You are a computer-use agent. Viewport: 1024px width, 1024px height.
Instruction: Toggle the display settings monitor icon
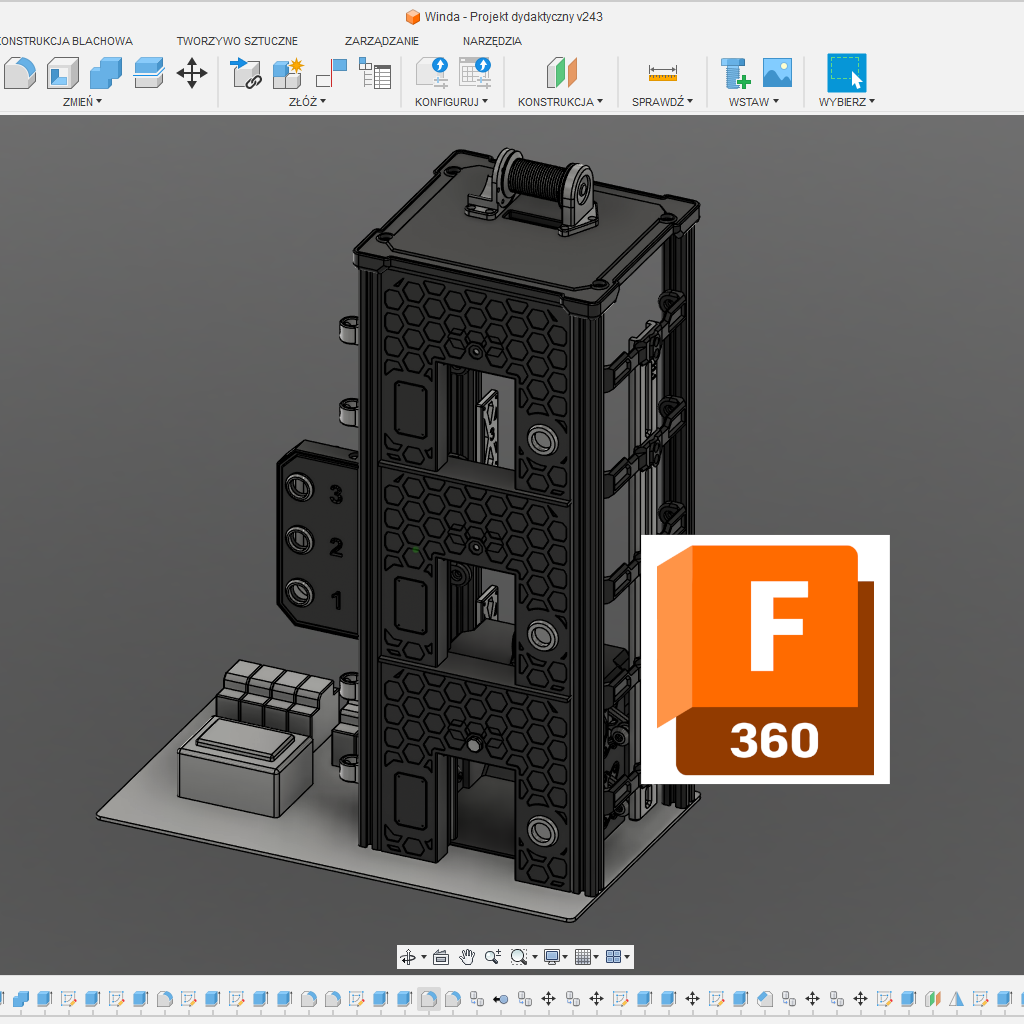[x=553, y=956]
